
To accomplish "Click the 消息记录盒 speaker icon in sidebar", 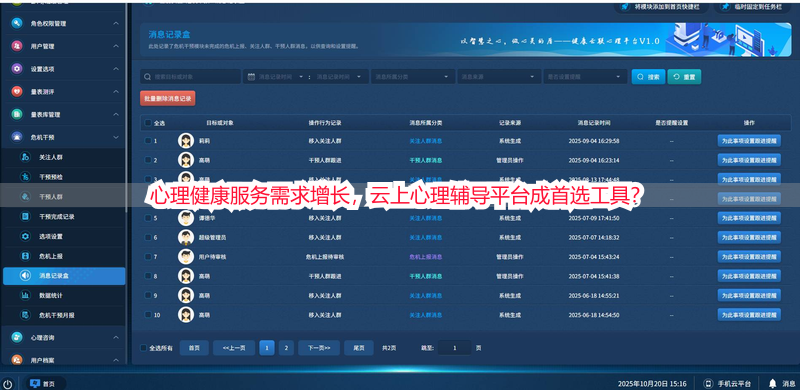I will [x=25, y=276].
